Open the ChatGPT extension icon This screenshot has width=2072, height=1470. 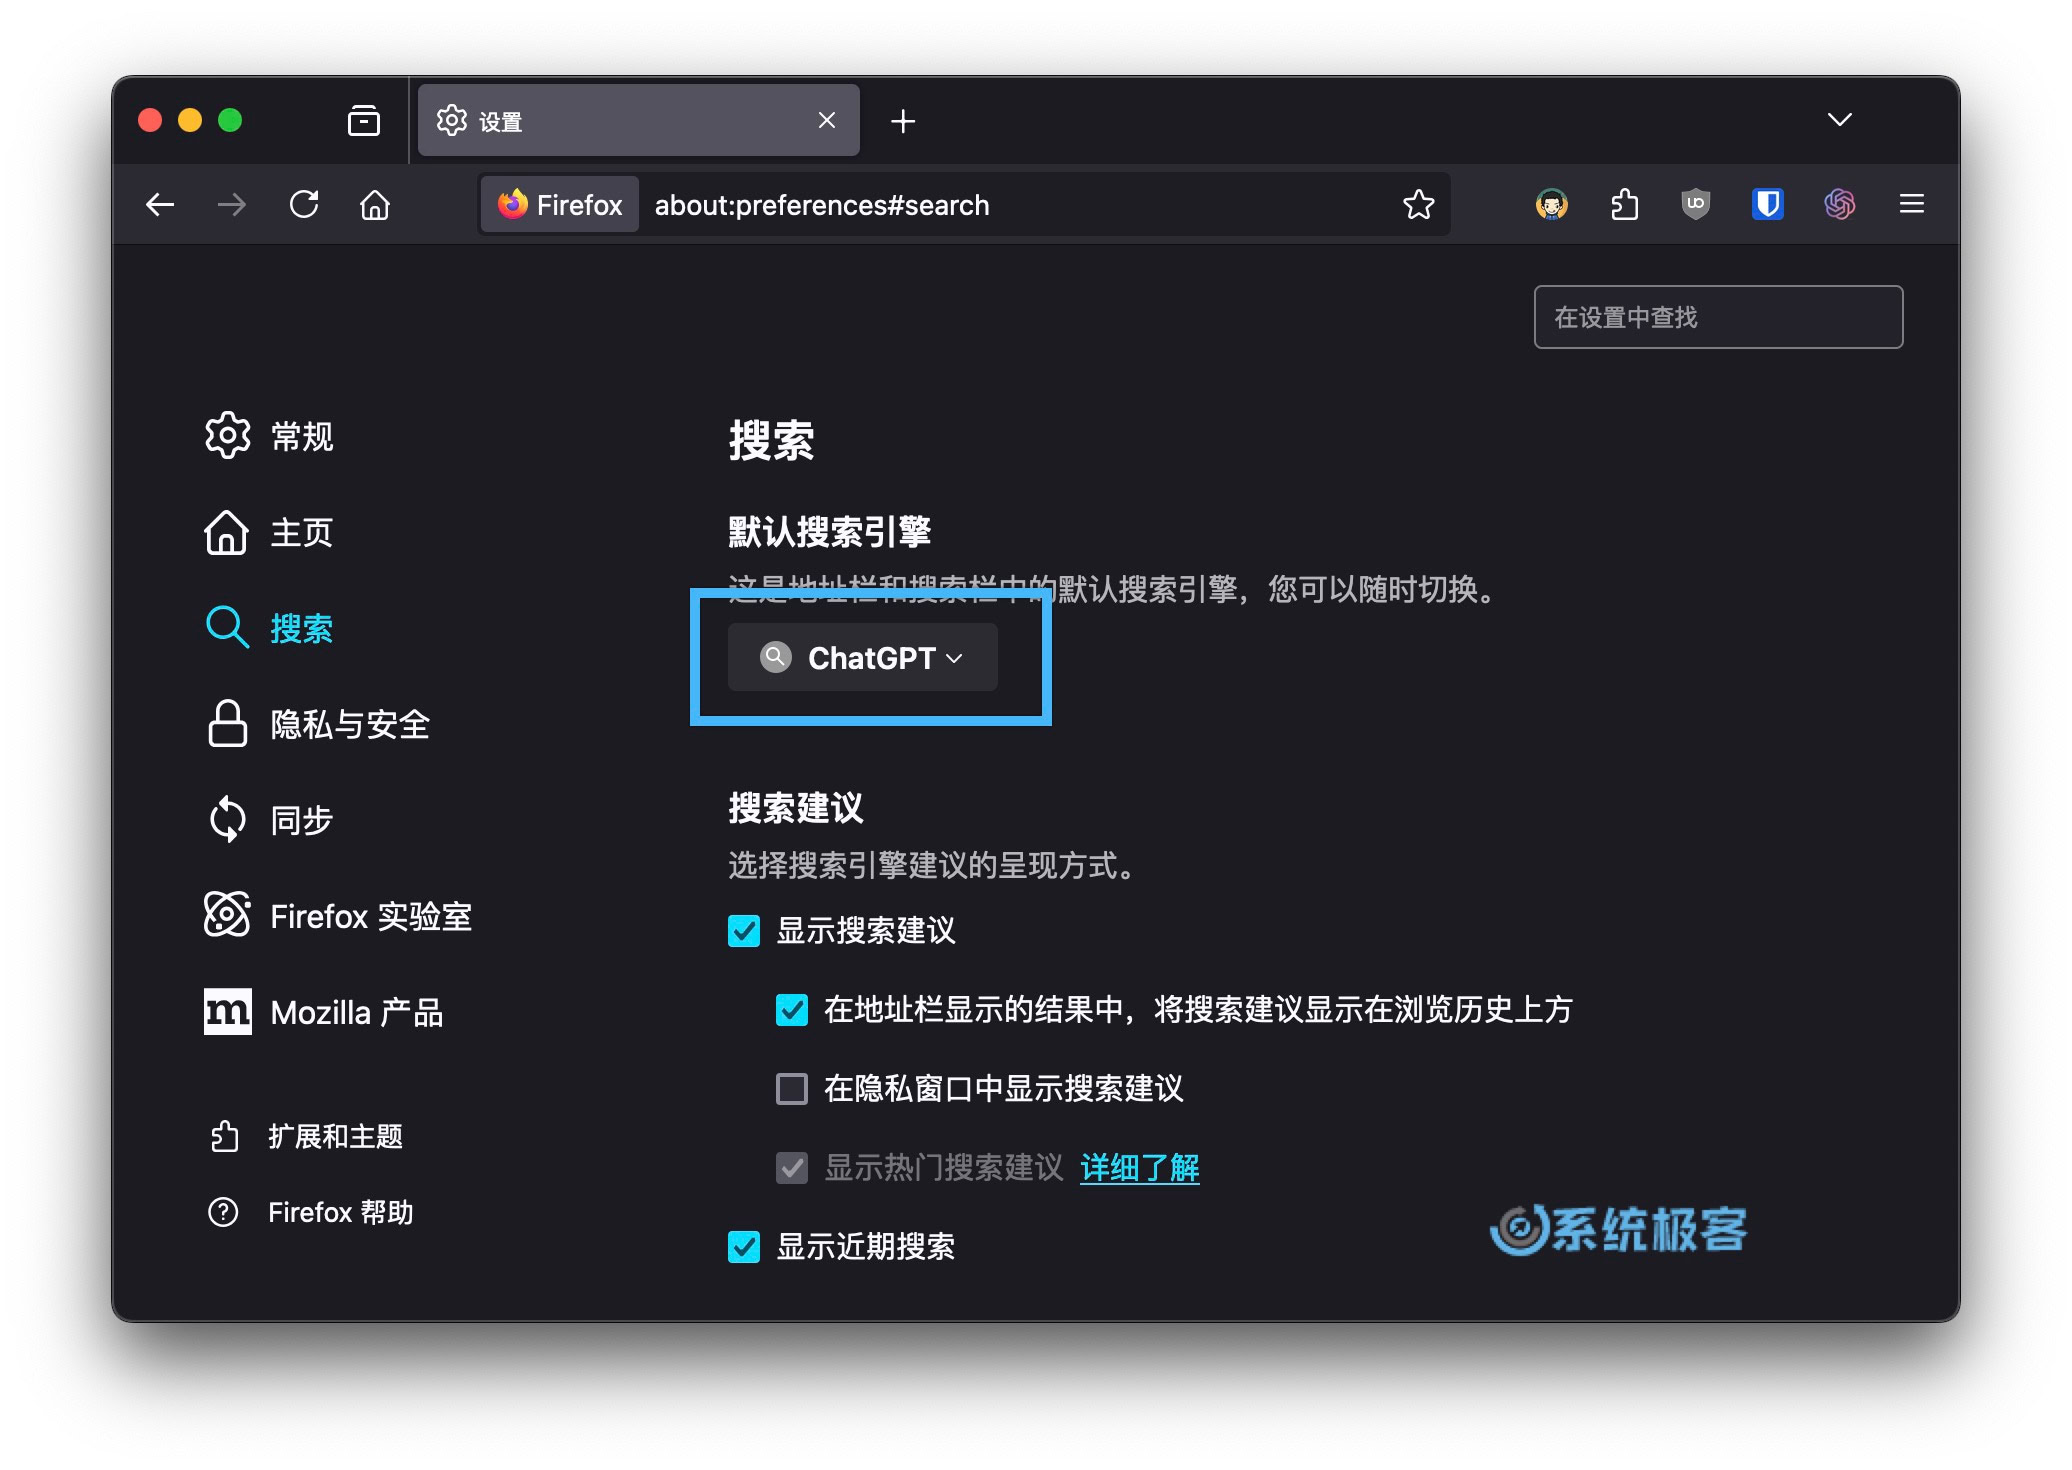(1840, 205)
